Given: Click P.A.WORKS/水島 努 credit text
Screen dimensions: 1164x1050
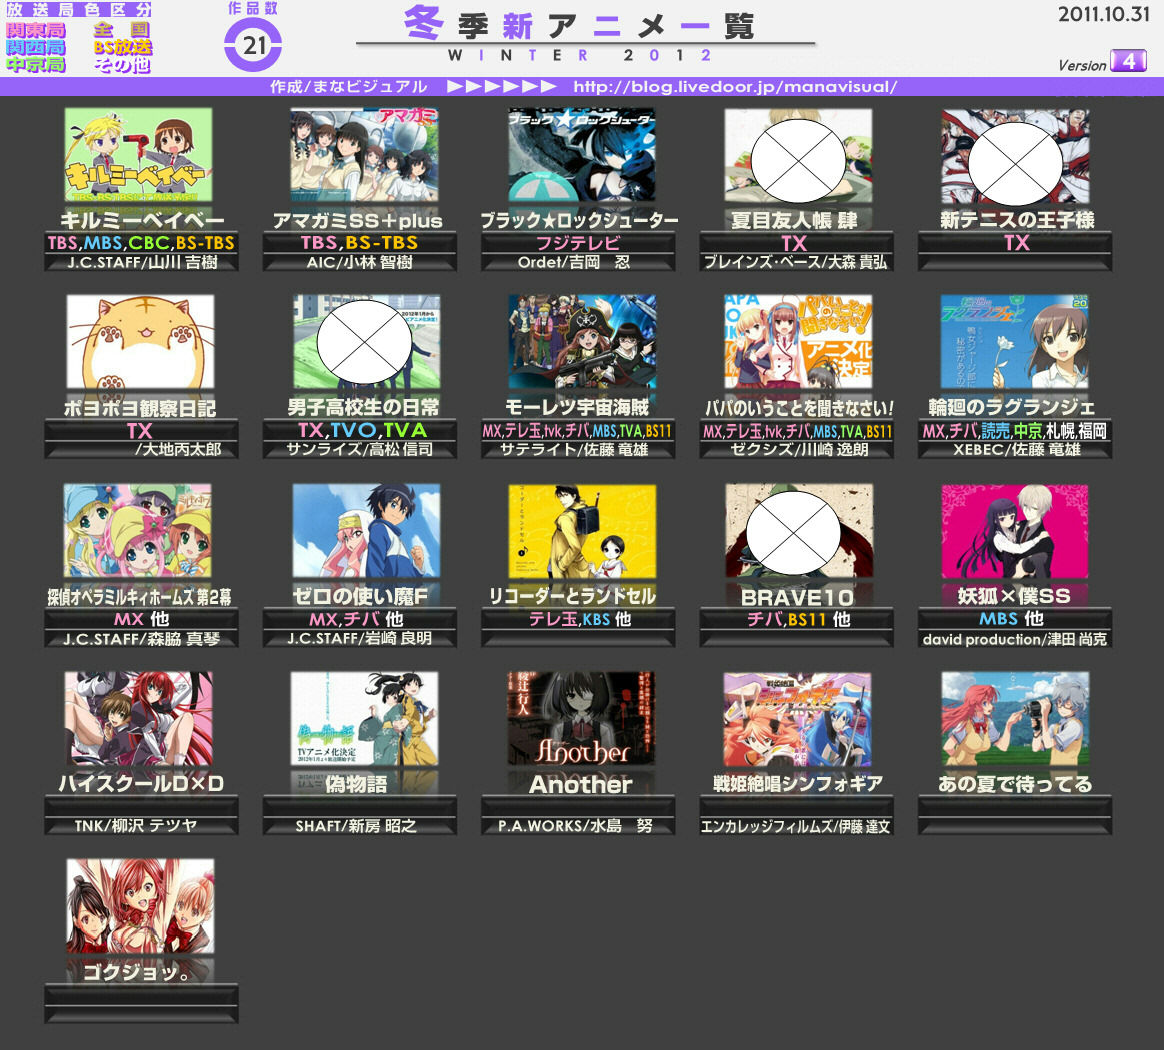Looking at the screenshot, I should [575, 826].
